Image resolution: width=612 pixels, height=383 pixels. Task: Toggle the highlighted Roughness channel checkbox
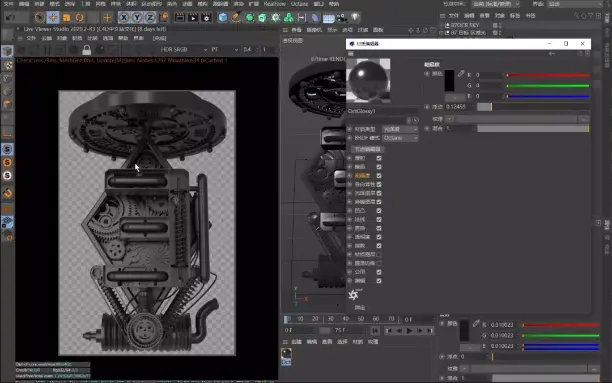[379, 176]
